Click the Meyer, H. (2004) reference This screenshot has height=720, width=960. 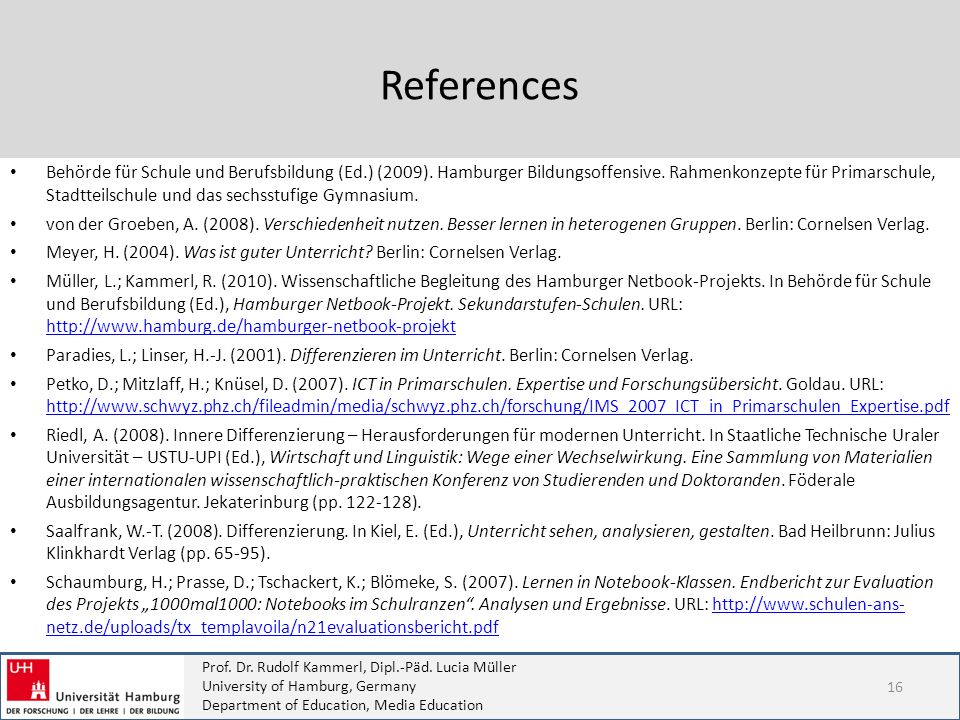[x=304, y=252]
